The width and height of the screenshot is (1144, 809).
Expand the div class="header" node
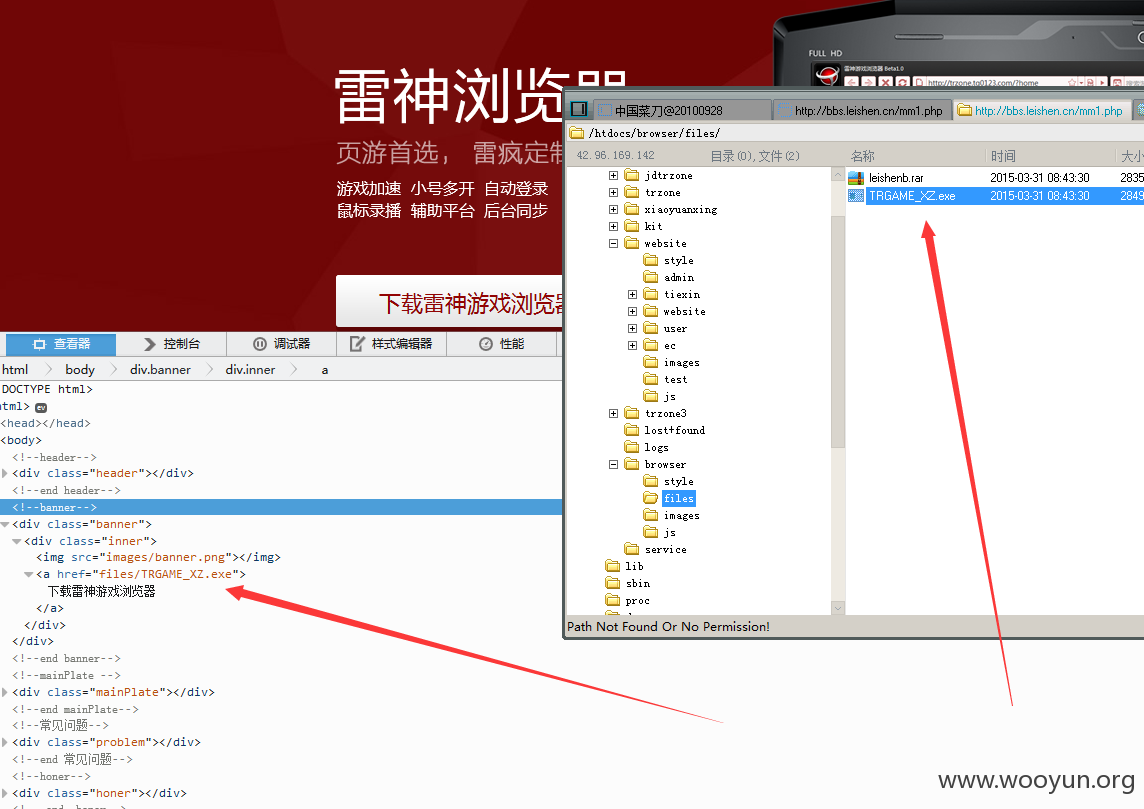coord(5,473)
